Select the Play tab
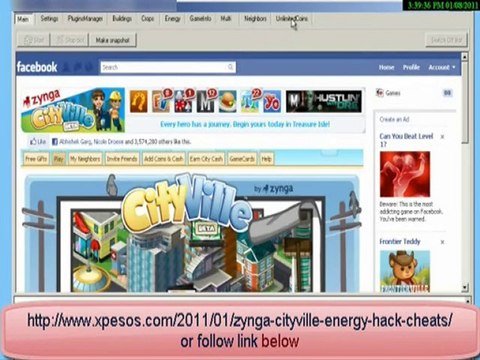This screenshot has height=360, width=480. (59, 159)
